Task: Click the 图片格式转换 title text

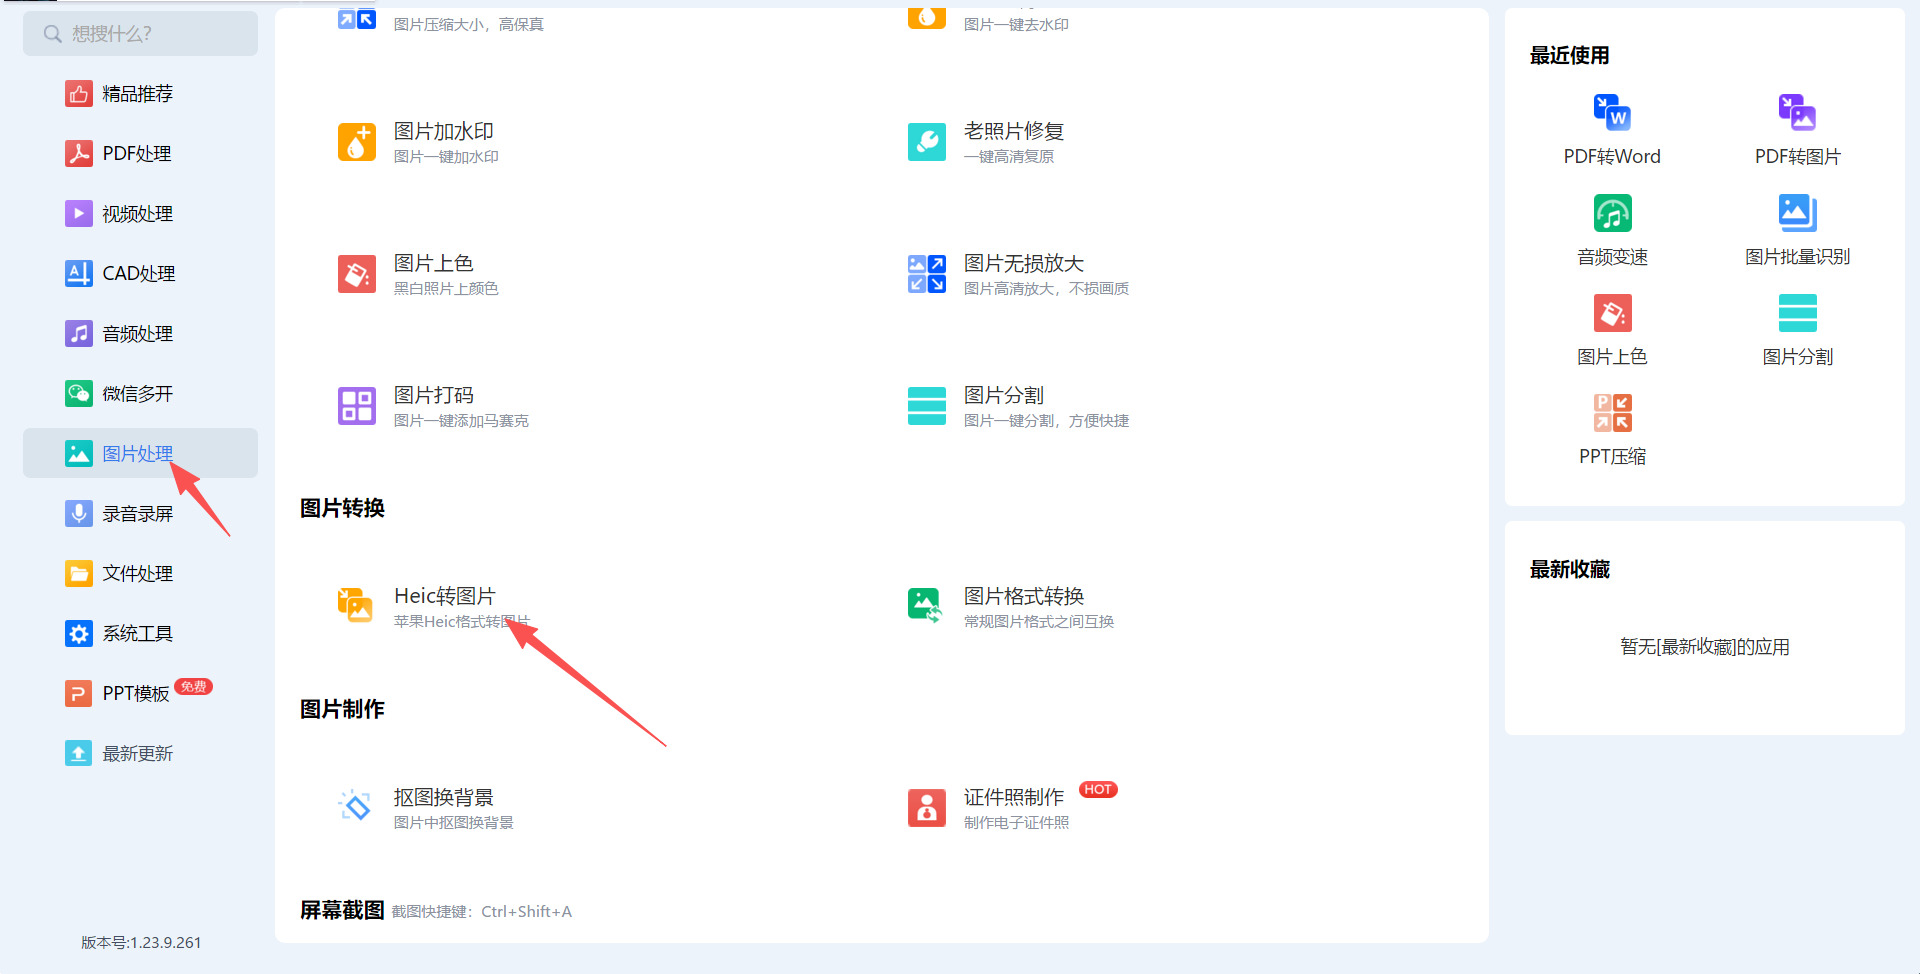Action: click(1024, 596)
